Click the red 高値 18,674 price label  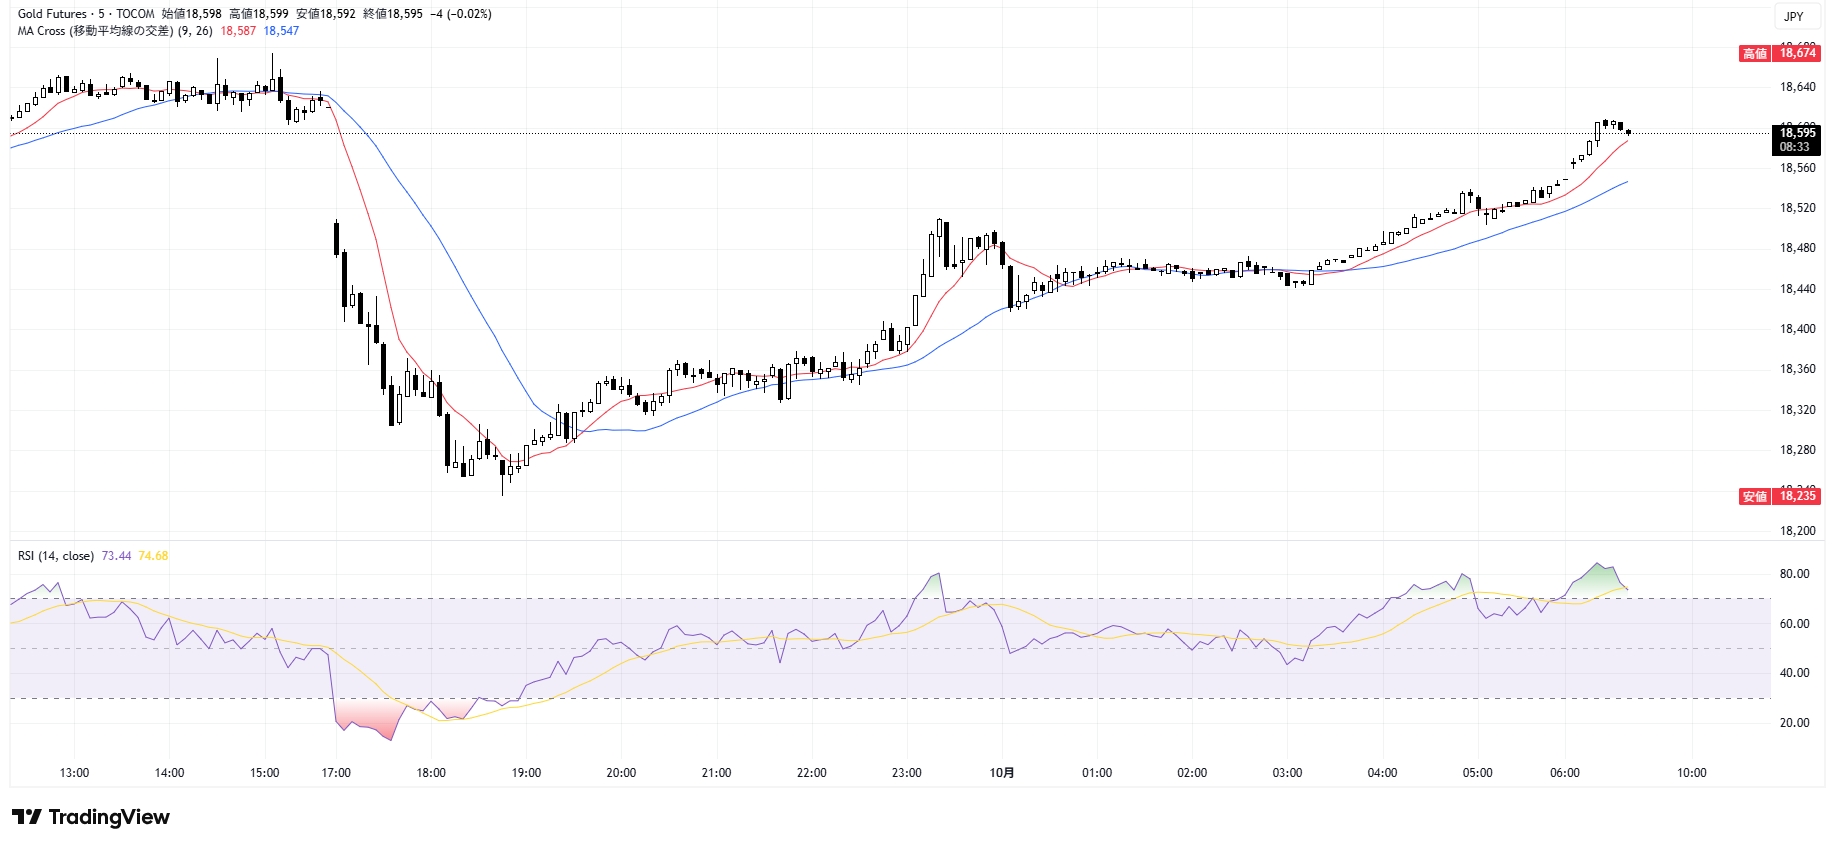click(x=1781, y=53)
